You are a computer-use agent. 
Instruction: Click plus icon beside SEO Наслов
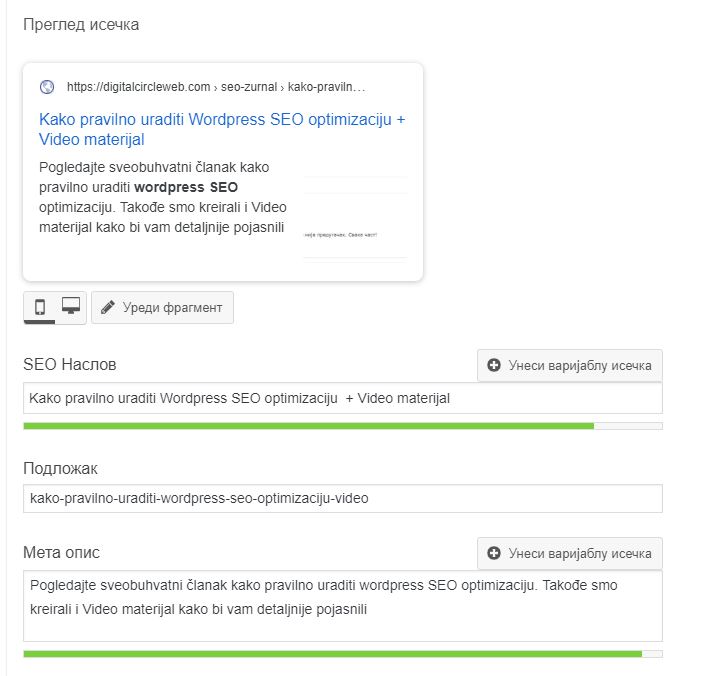[x=494, y=366]
